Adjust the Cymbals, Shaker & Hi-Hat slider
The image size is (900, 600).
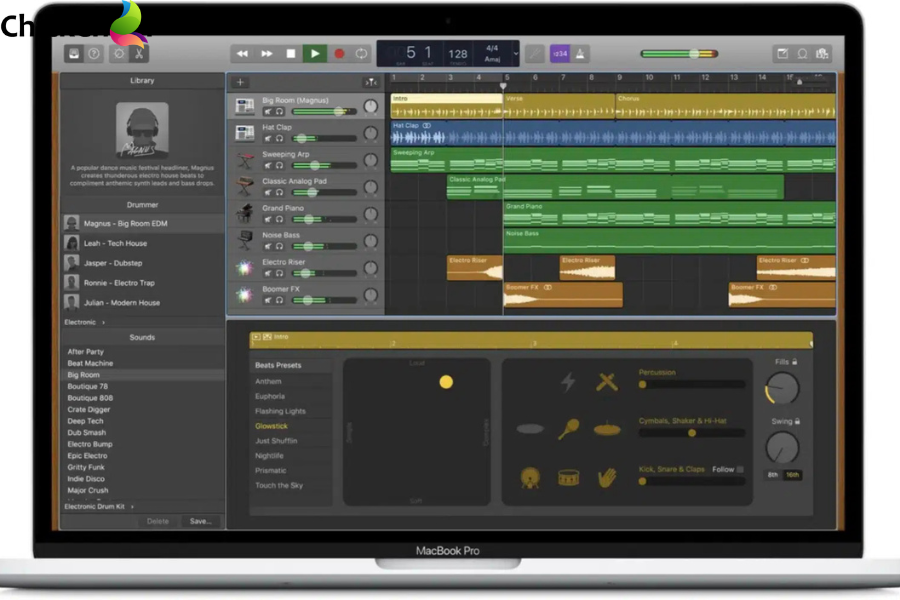click(690, 433)
